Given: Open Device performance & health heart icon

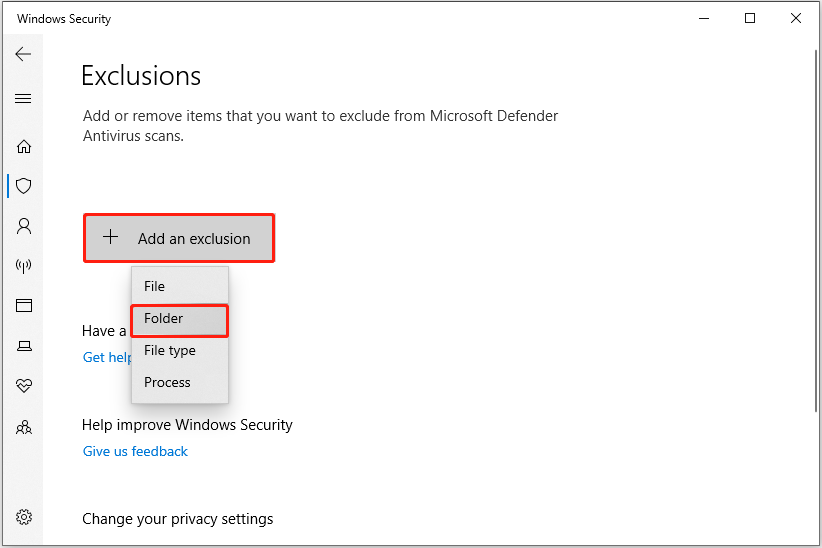Looking at the screenshot, I should point(24,386).
